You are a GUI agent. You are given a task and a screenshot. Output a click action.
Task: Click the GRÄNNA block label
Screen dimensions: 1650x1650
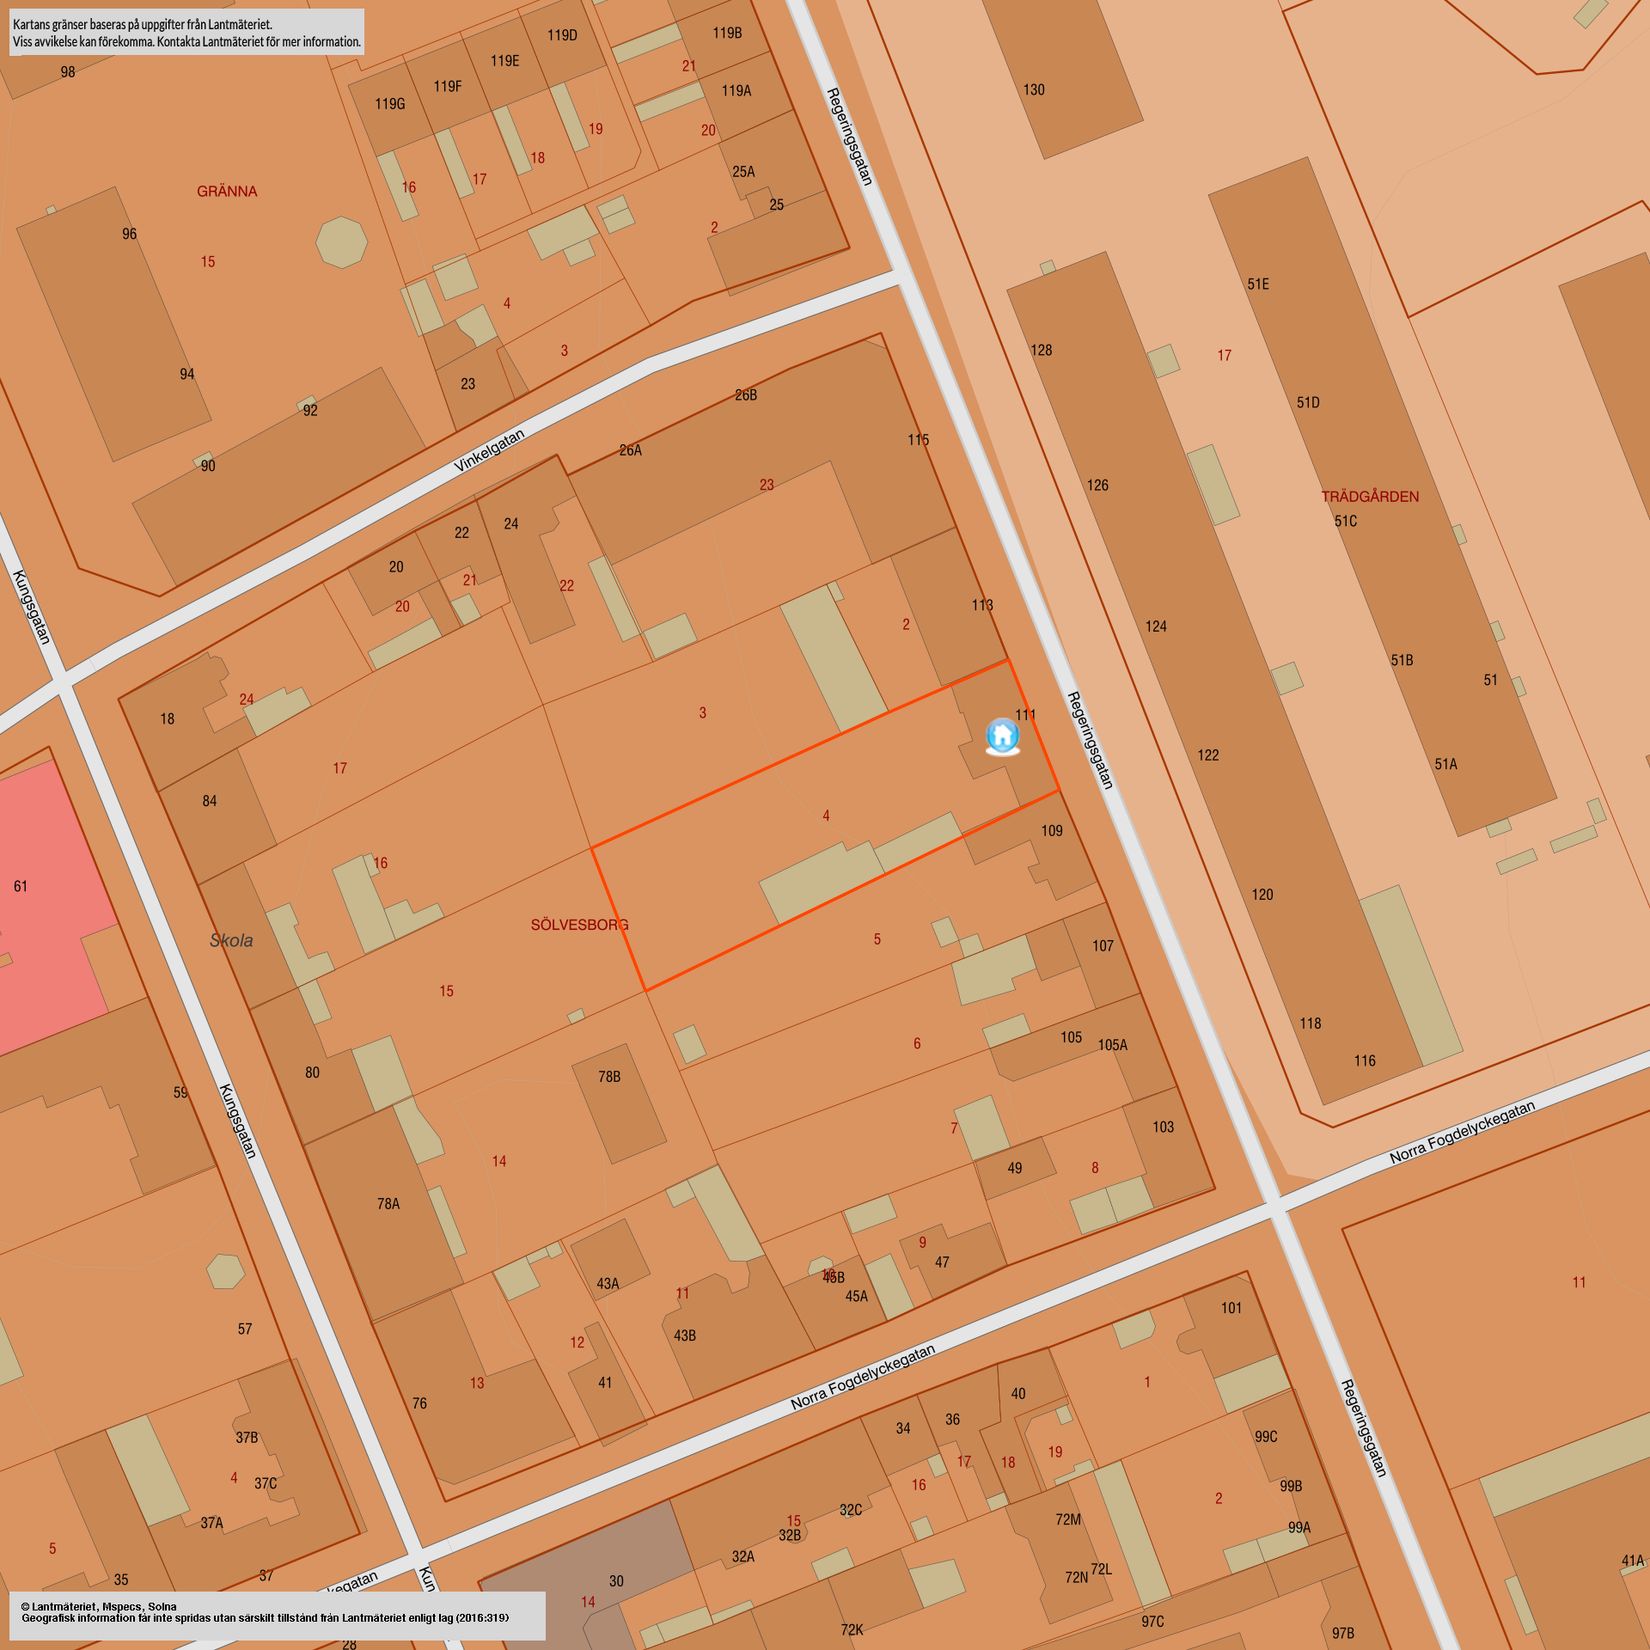pos(227,191)
